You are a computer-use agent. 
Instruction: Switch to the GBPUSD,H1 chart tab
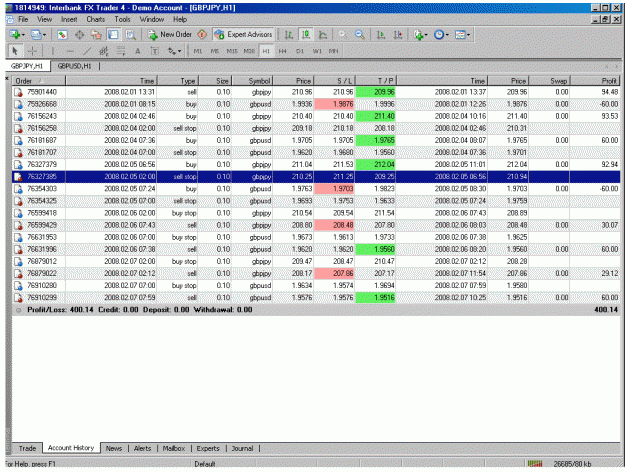74,66
